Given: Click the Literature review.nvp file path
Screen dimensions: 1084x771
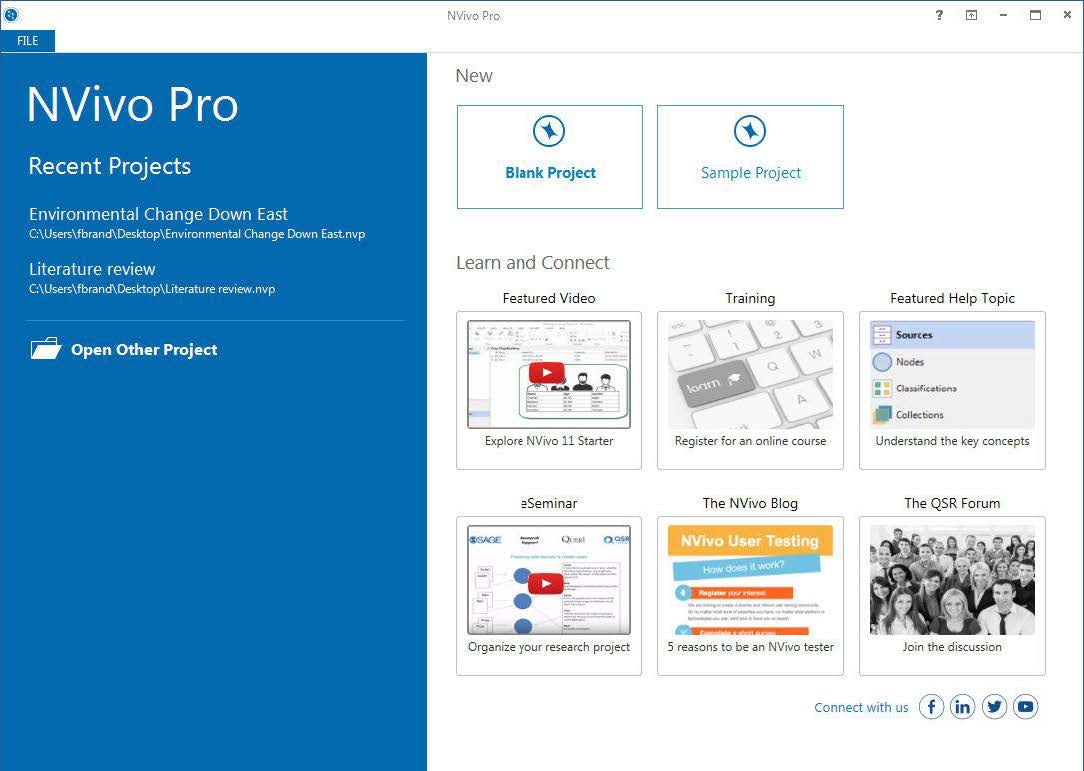Looking at the screenshot, I should (152, 289).
